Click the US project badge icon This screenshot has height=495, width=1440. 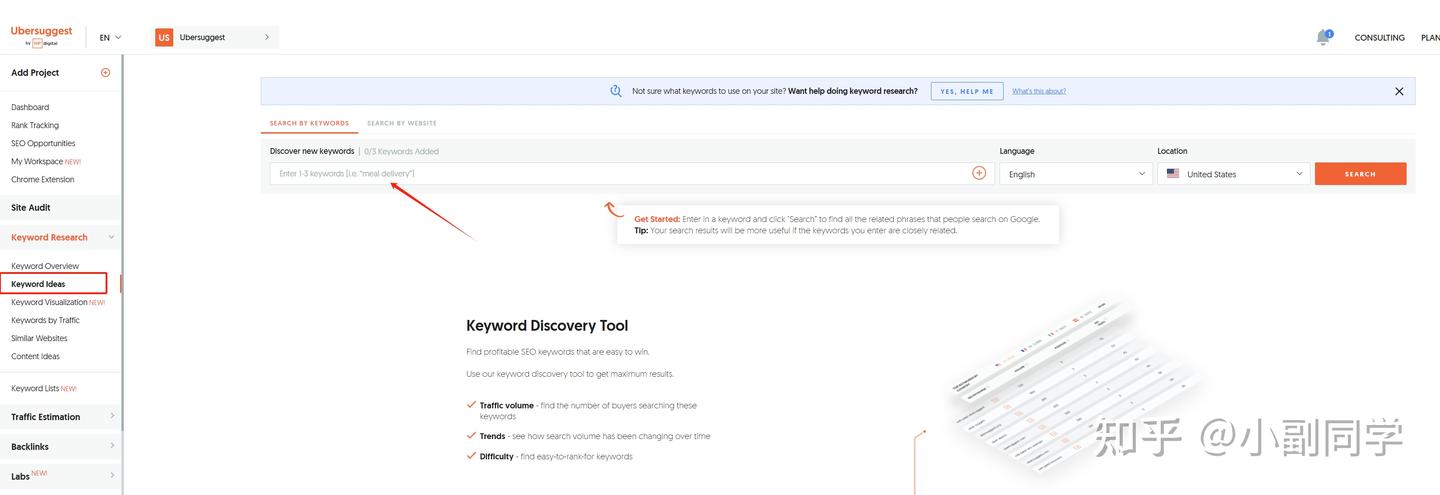pyautogui.click(x=164, y=37)
